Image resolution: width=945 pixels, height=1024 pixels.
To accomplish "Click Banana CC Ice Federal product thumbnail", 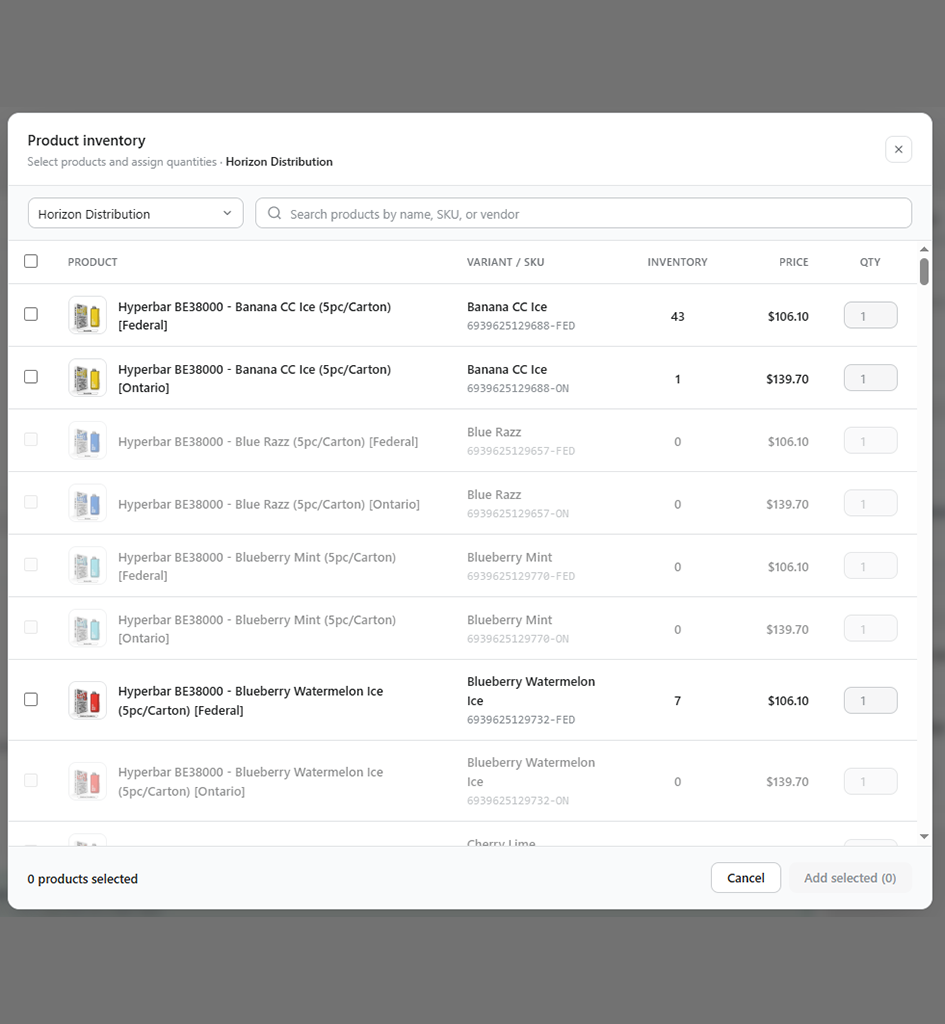I will (x=88, y=315).
